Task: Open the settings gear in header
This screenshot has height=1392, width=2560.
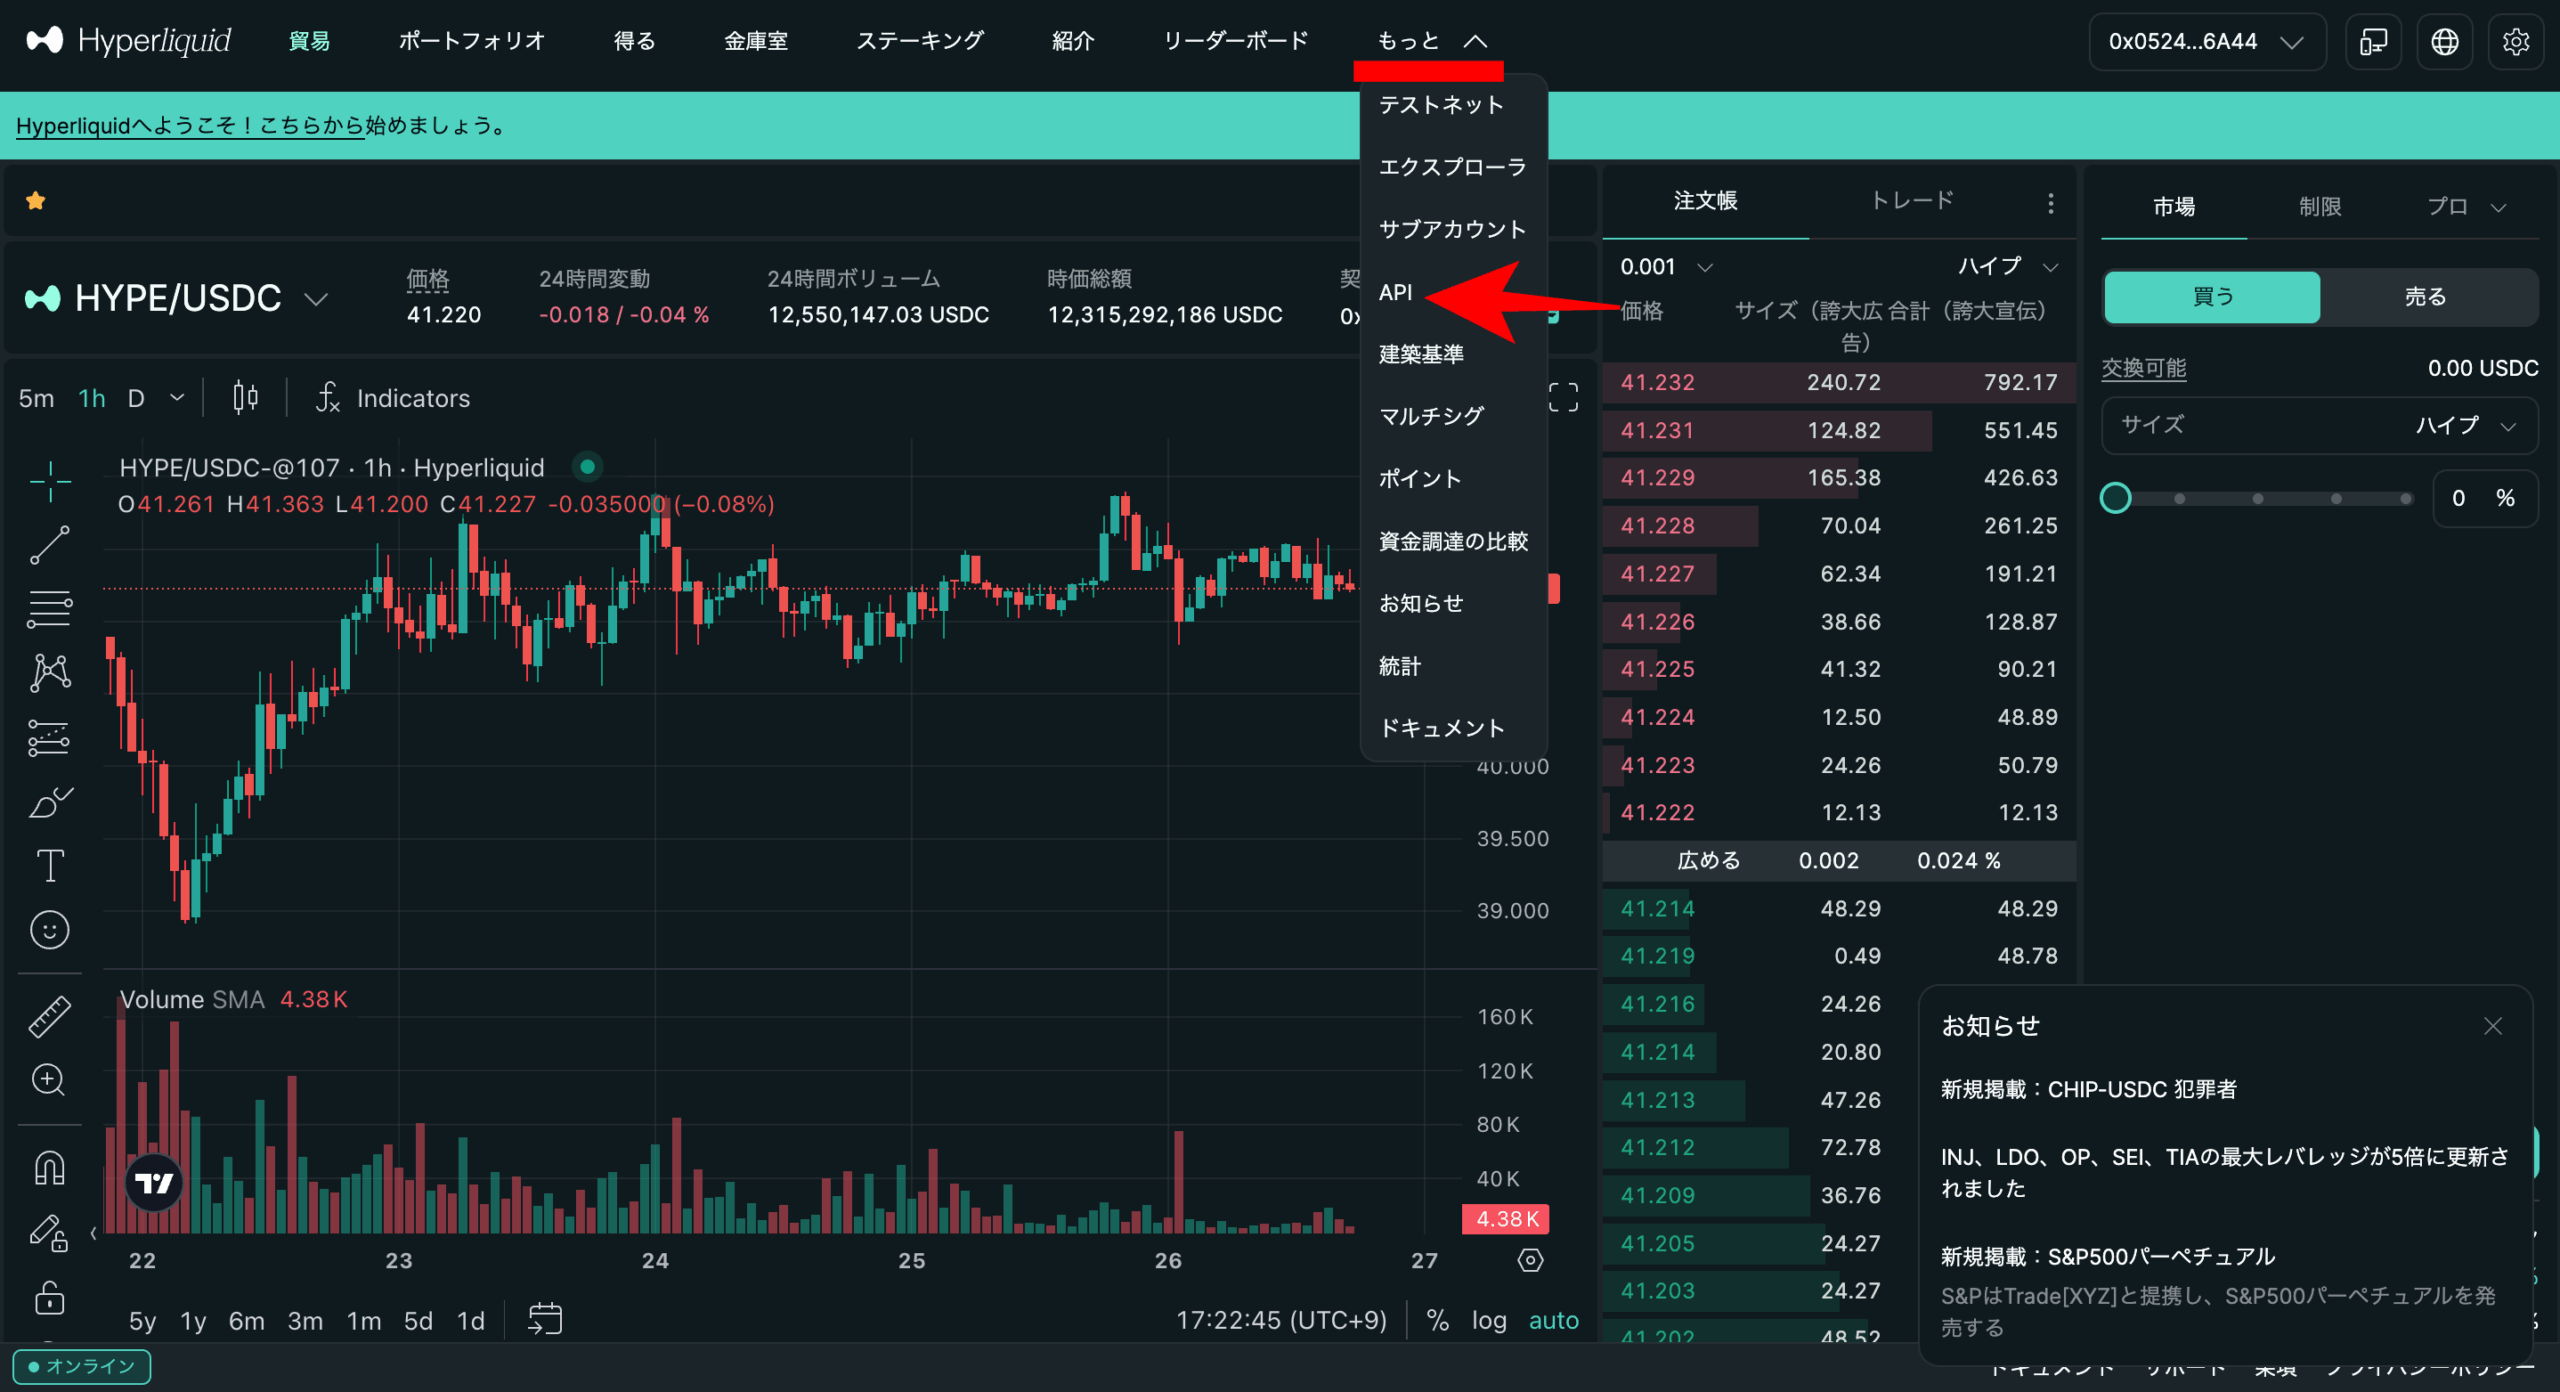Action: click(2515, 41)
